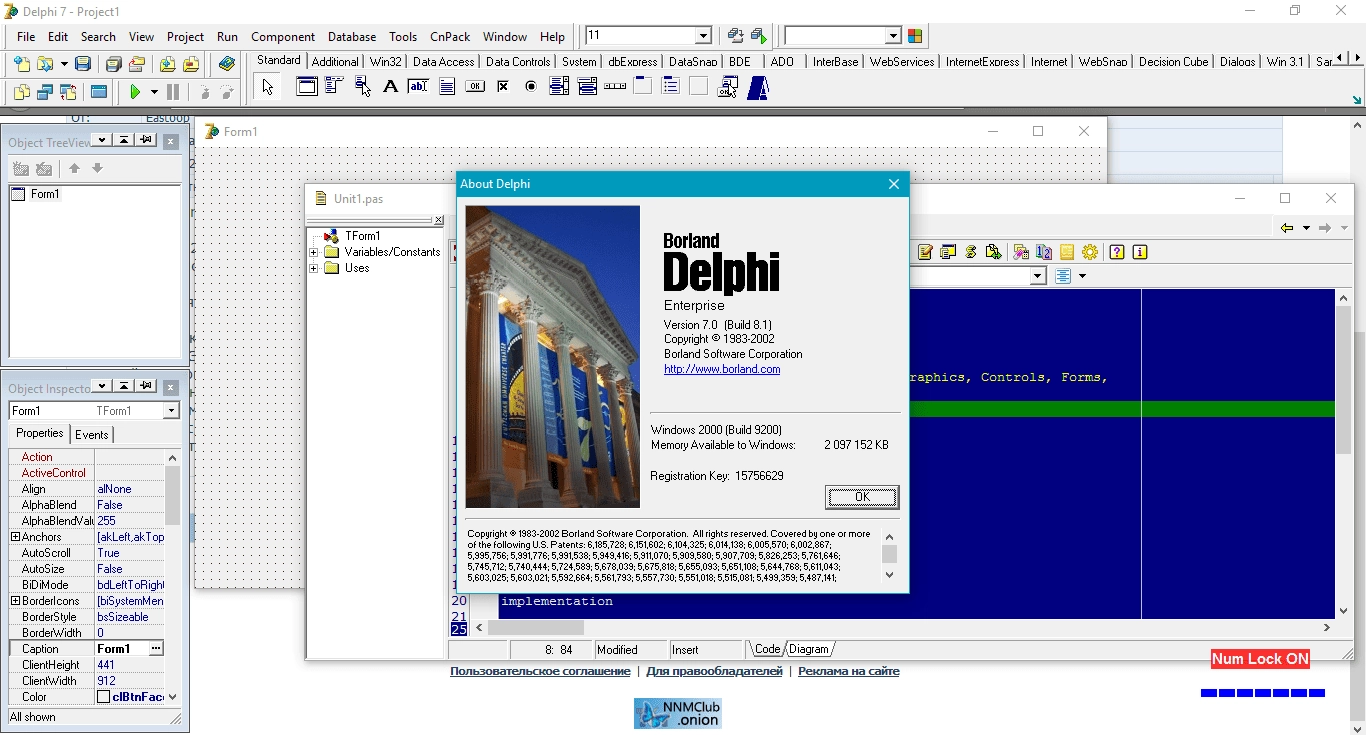Open the http://www.borland.com link
The image size is (1366, 735).
click(x=722, y=369)
